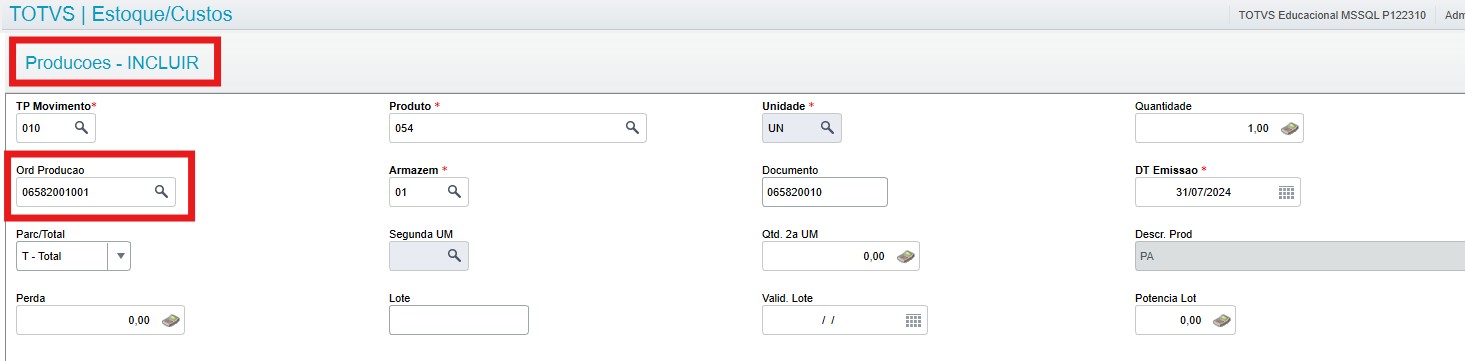Click DT Emissao date 31/07/2024

click(x=1218, y=192)
